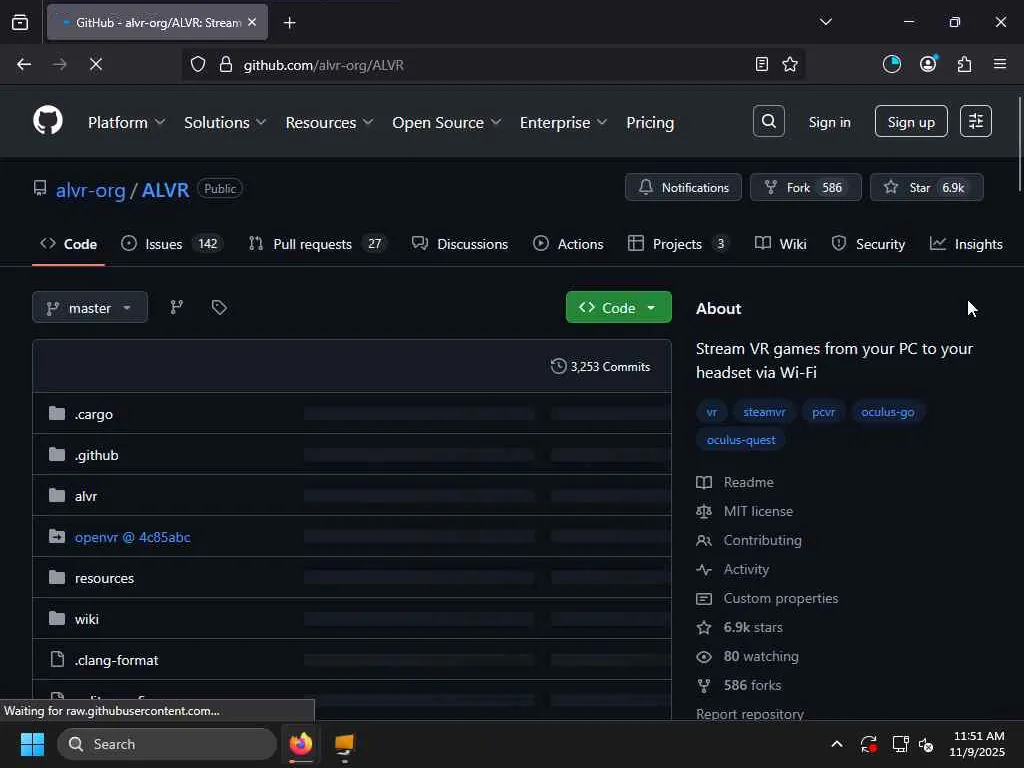
Task: Click the Notifications button
Action: [683, 187]
